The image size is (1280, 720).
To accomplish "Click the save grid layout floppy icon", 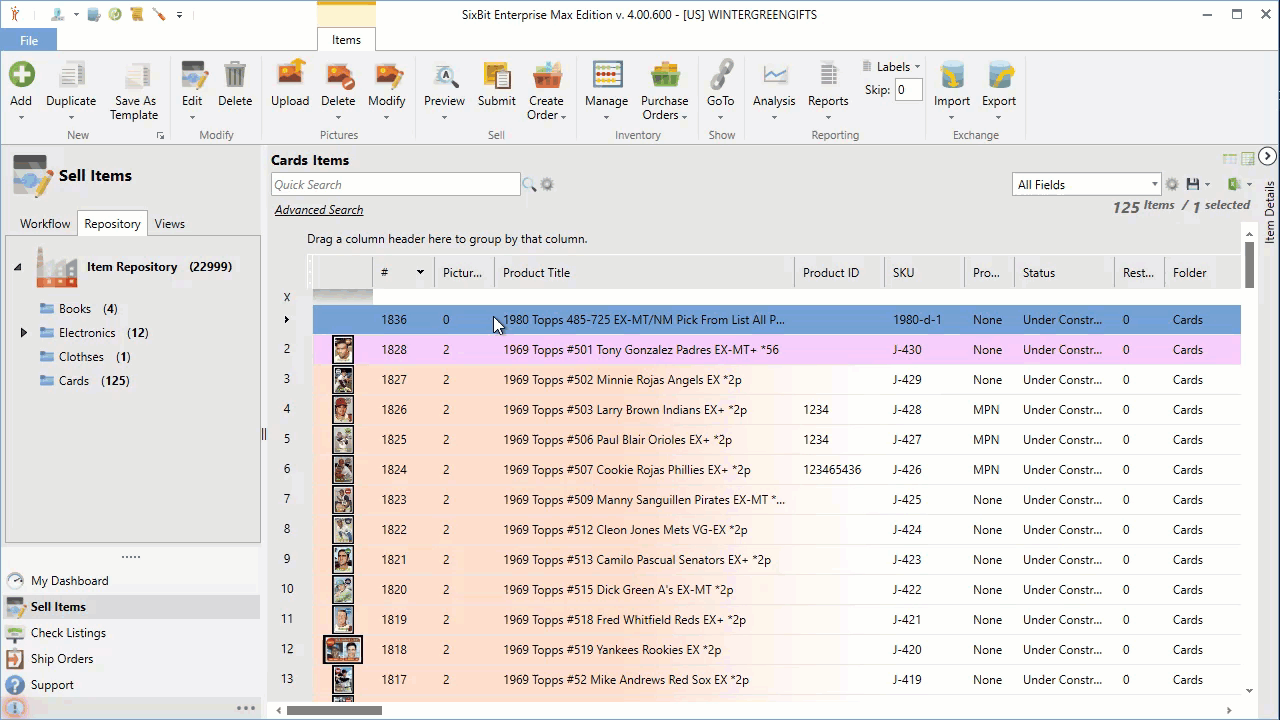I will [x=1192, y=185].
